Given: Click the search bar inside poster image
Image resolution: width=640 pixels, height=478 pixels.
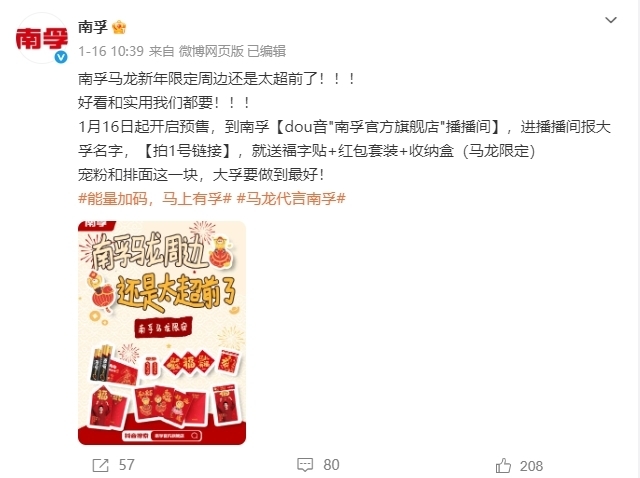Looking at the screenshot, I should click(x=162, y=436).
